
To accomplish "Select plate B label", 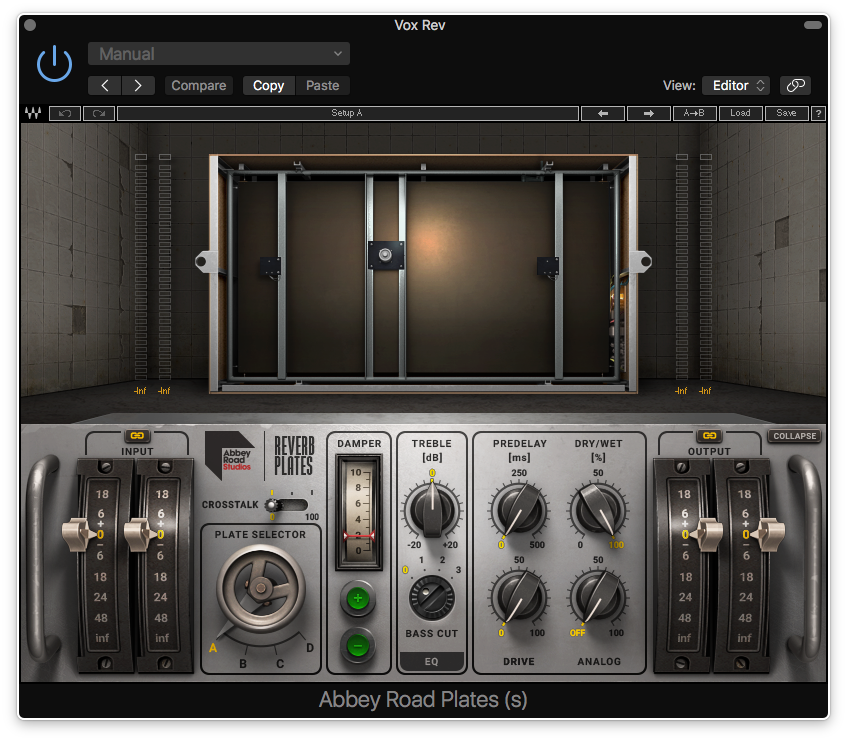I will click(243, 664).
